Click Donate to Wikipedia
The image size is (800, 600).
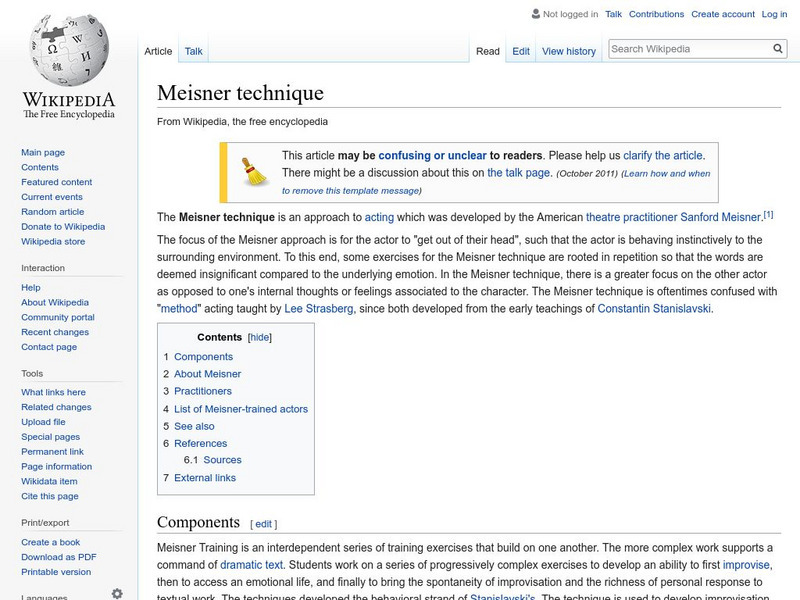click(x=63, y=226)
